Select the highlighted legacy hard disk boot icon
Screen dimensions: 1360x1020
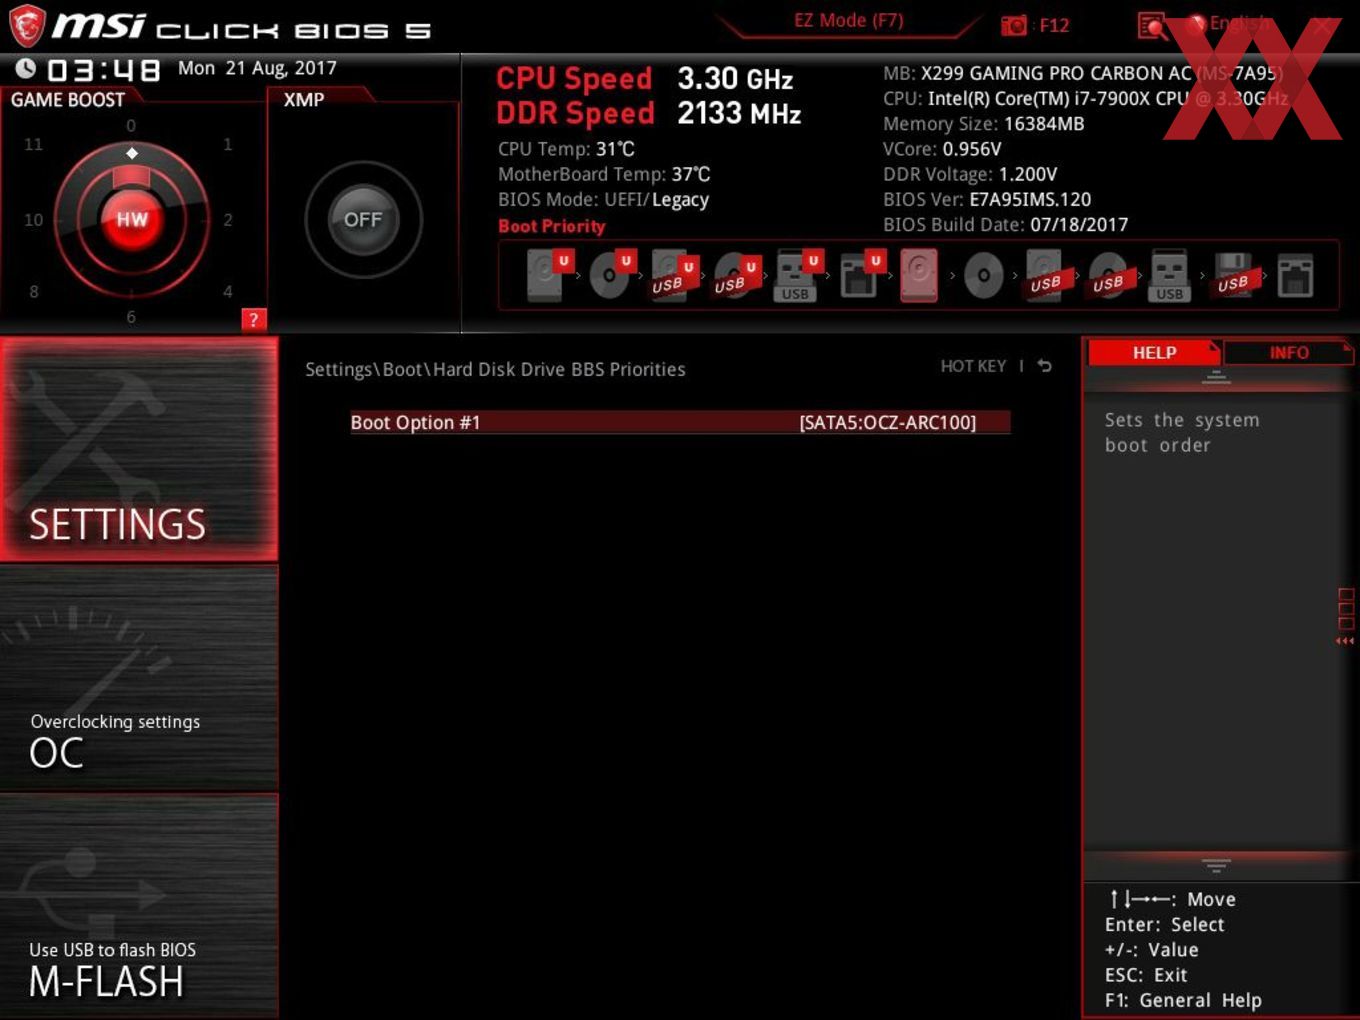[919, 275]
